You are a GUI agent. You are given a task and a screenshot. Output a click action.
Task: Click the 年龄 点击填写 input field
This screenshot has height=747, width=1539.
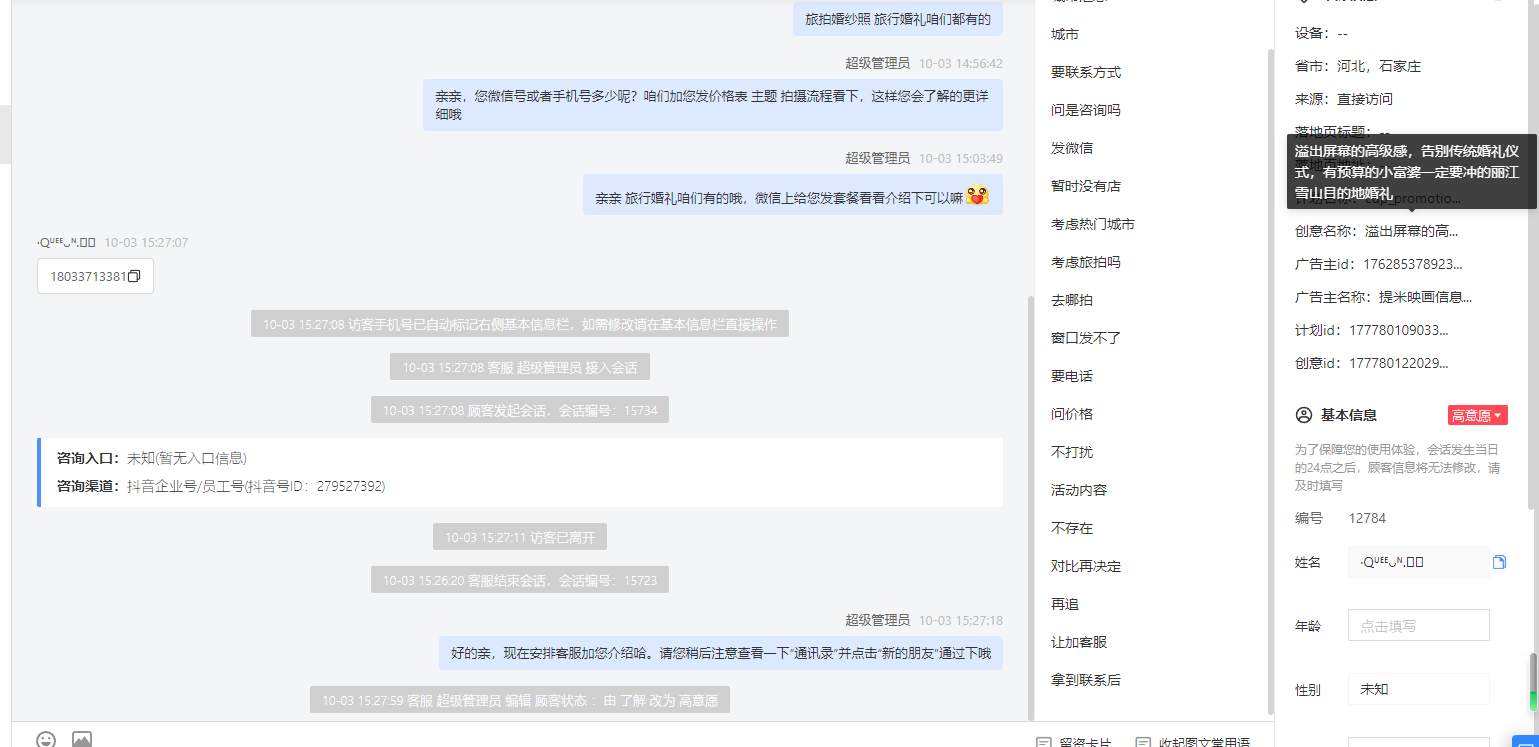1418,625
